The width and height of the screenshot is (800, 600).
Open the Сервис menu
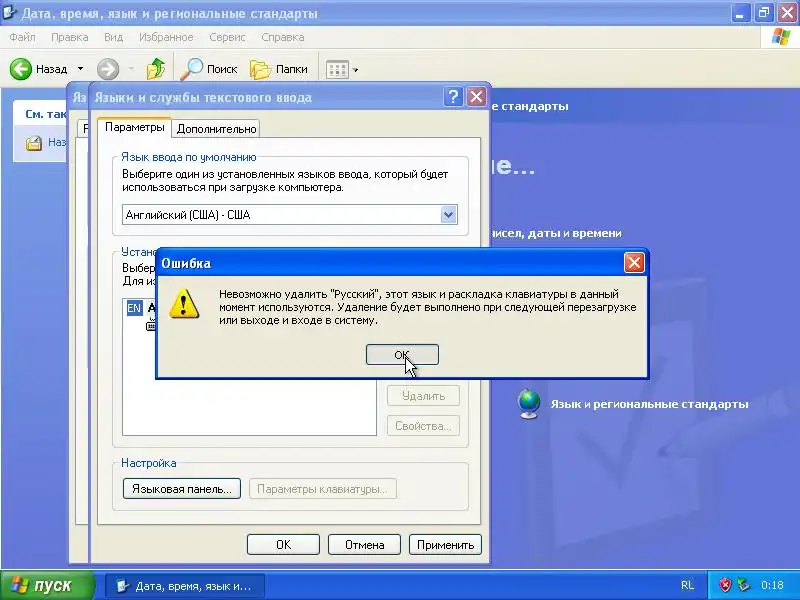(227, 37)
